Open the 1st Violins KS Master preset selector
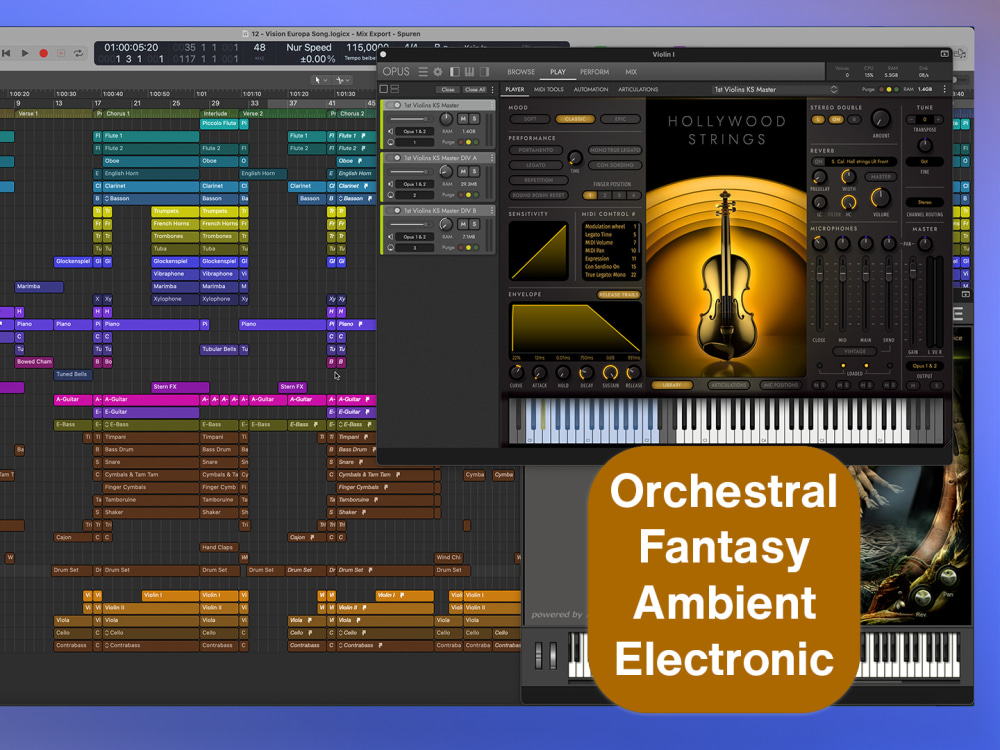The image size is (1000, 750). (x=774, y=90)
